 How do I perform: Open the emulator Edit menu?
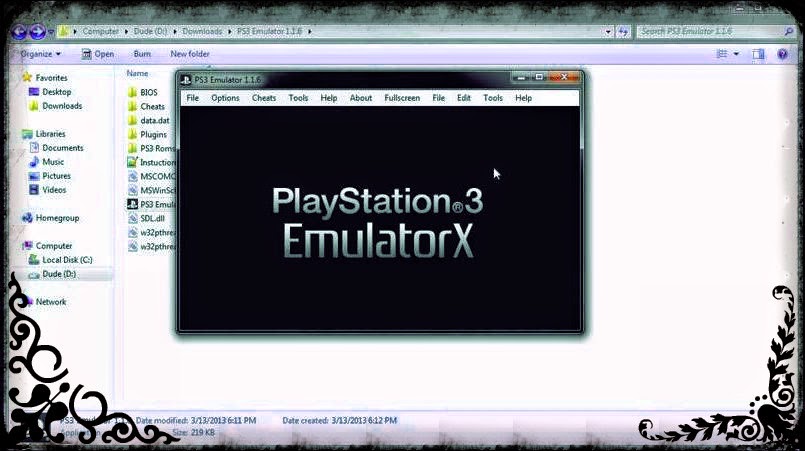pyautogui.click(x=464, y=98)
